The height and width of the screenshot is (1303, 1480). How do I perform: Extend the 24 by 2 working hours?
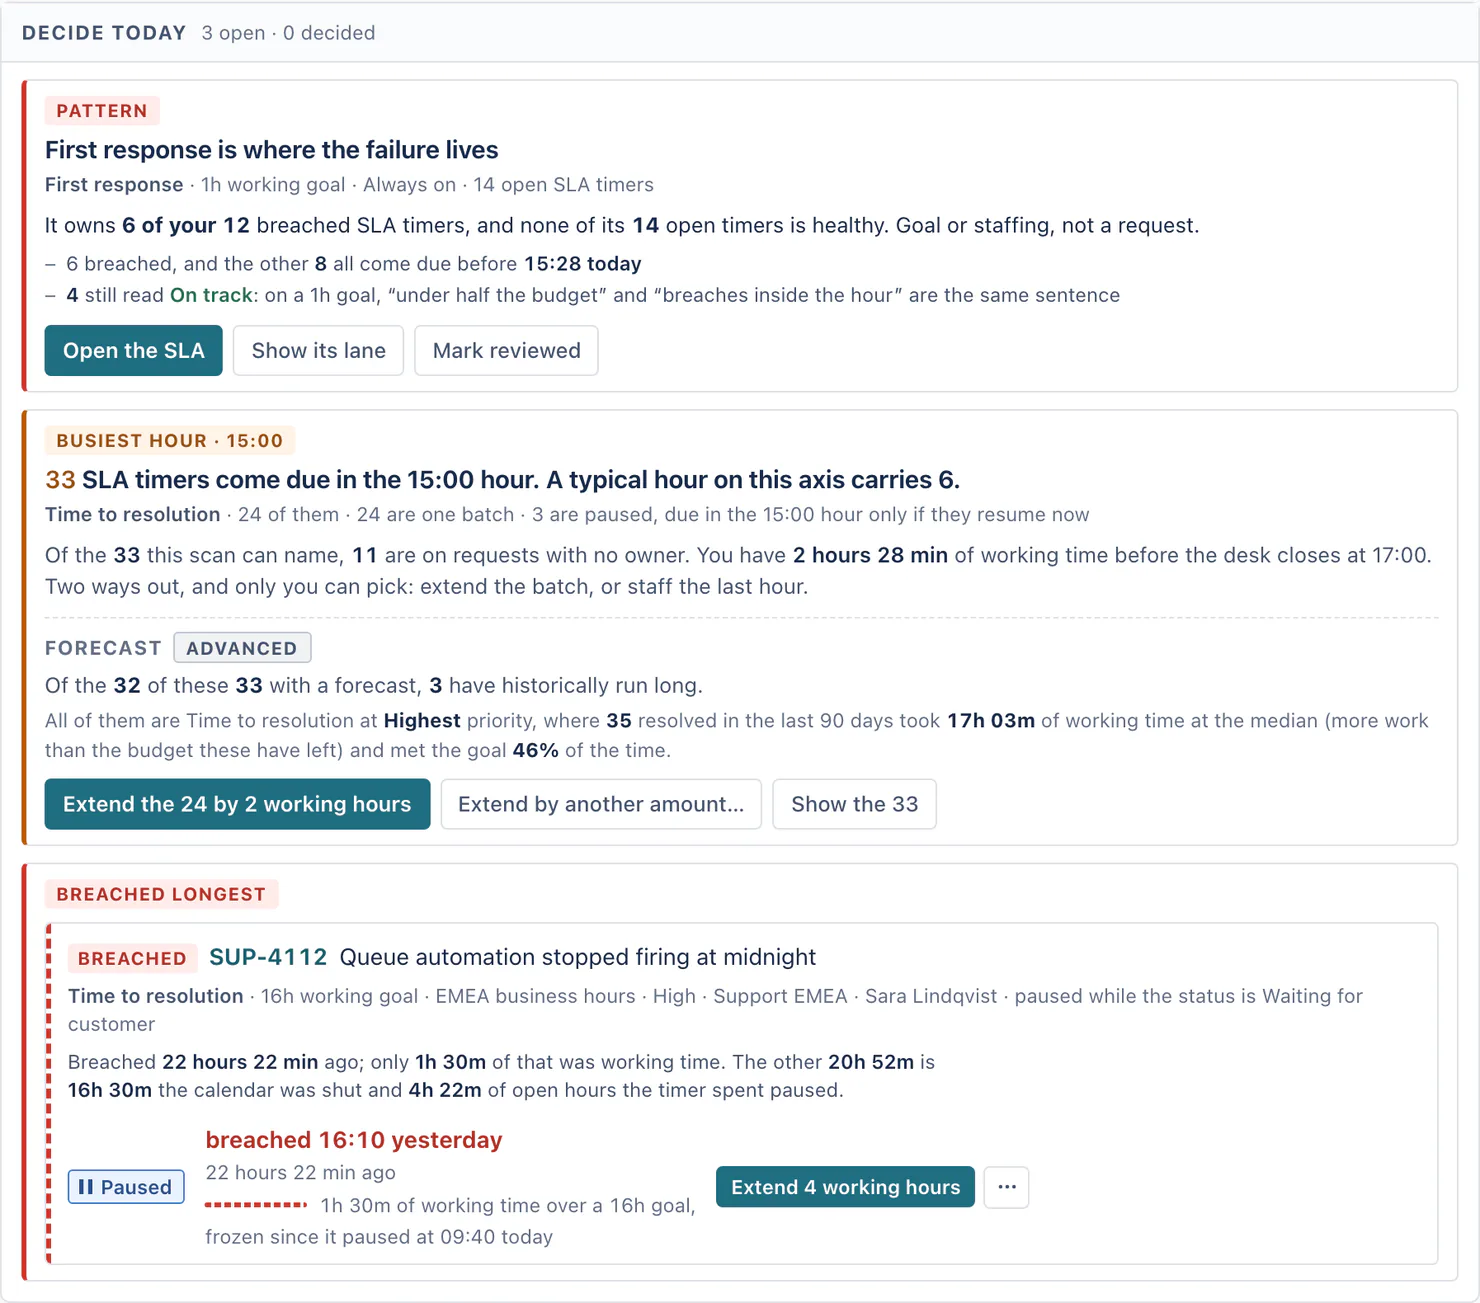tap(237, 804)
